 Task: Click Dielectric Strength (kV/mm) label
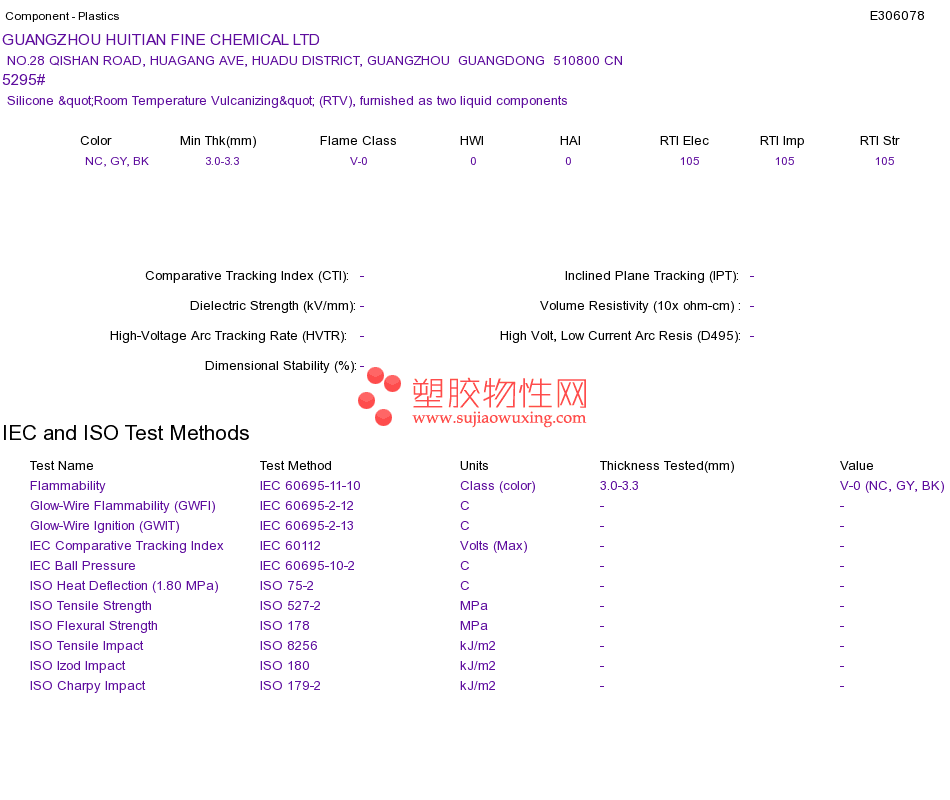pyautogui.click(x=273, y=305)
